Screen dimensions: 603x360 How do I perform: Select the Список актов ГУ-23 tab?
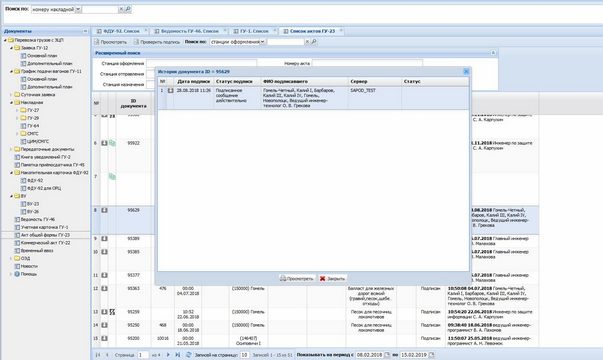click(x=312, y=31)
